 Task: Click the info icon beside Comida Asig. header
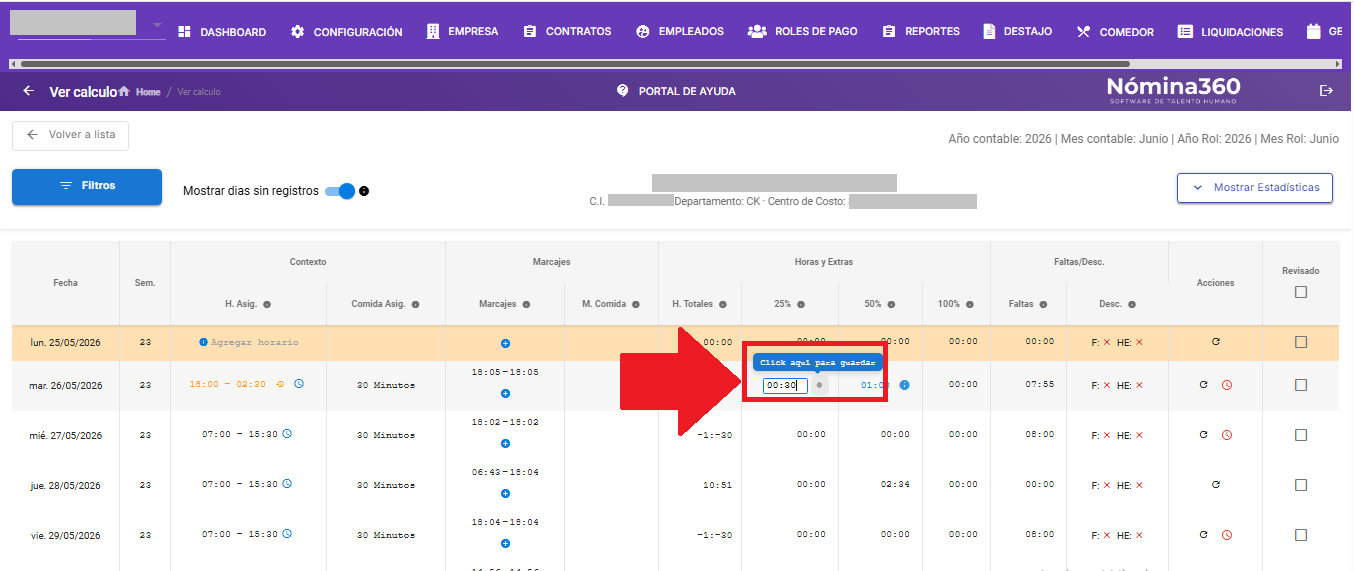(415, 304)
